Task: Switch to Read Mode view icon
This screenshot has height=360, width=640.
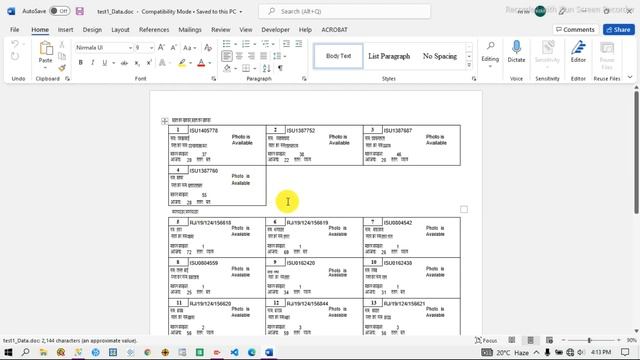Action: click(511, 340)
